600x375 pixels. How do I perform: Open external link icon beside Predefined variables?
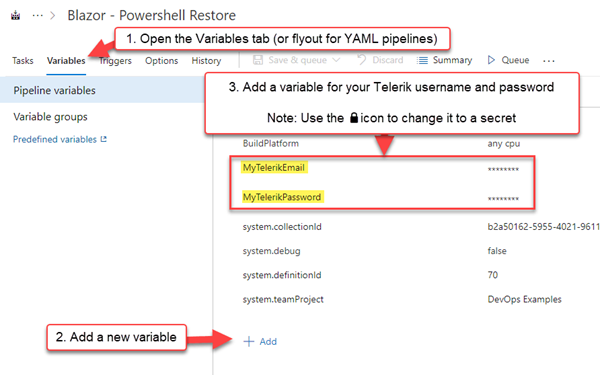point(103,139)
